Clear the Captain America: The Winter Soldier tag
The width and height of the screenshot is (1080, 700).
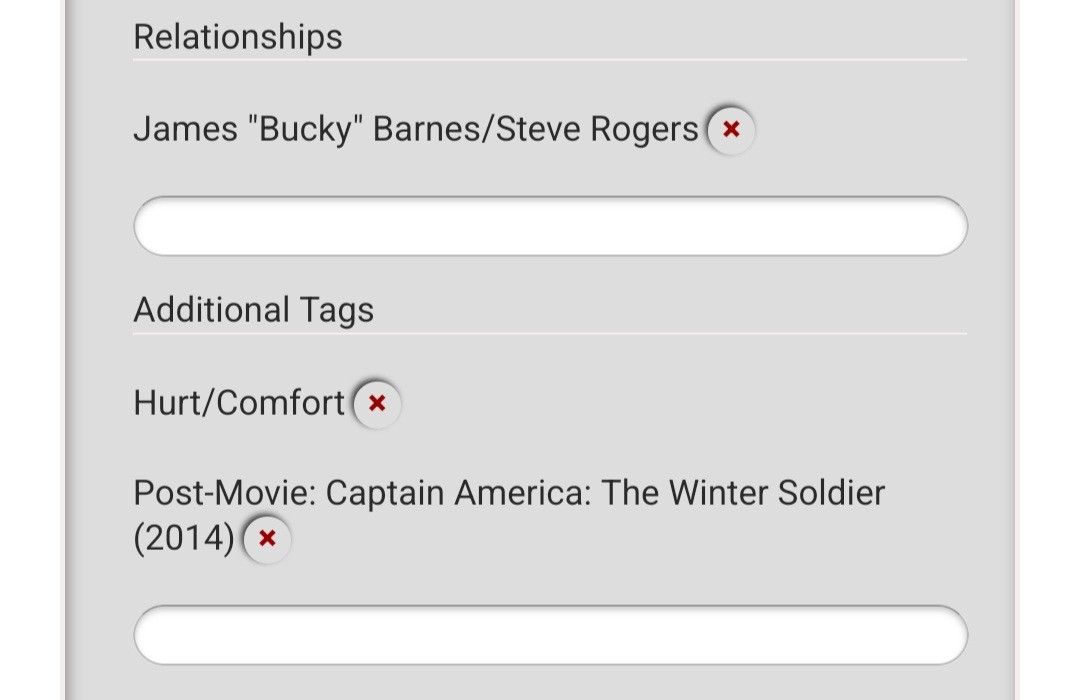[267, 539]
